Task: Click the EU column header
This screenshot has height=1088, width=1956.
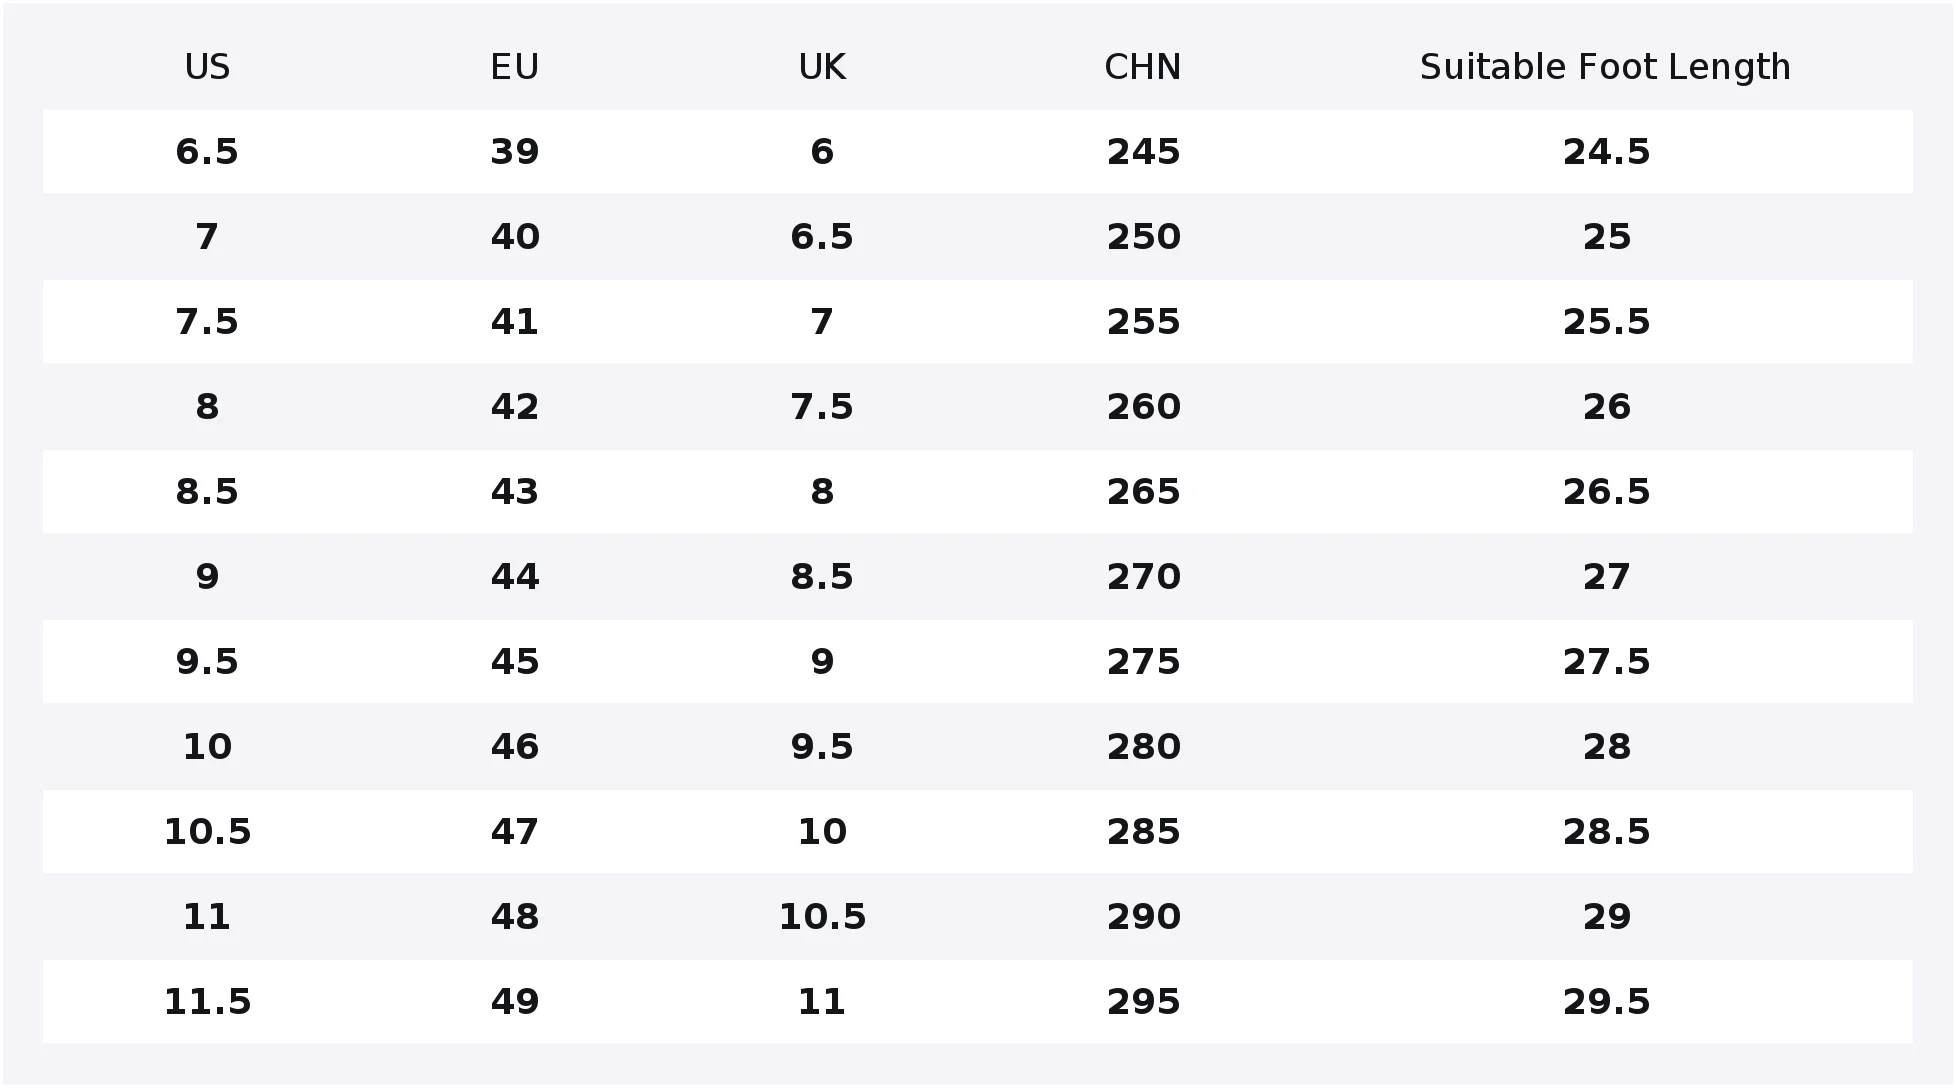Action: tap(514, 67)
